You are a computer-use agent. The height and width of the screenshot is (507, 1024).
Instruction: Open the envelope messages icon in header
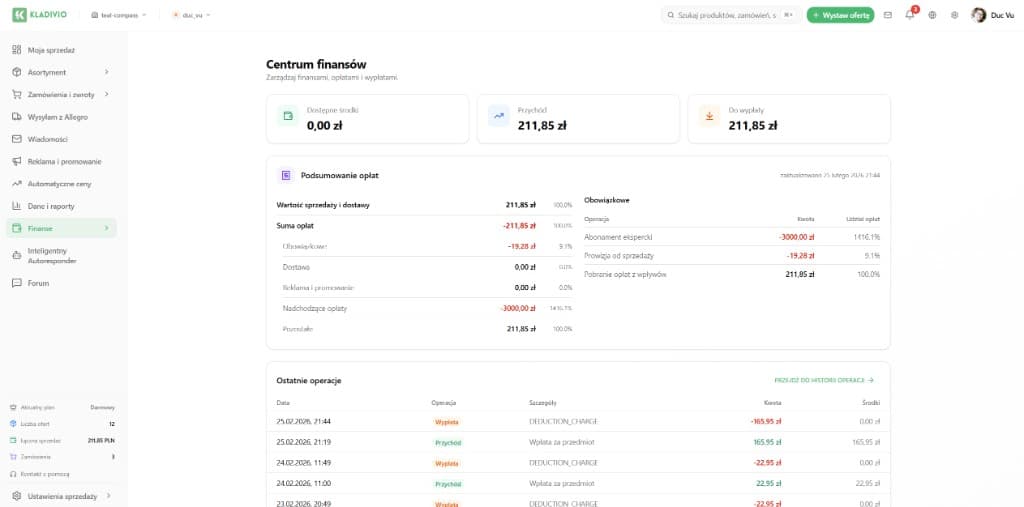[x=888, y=15]
